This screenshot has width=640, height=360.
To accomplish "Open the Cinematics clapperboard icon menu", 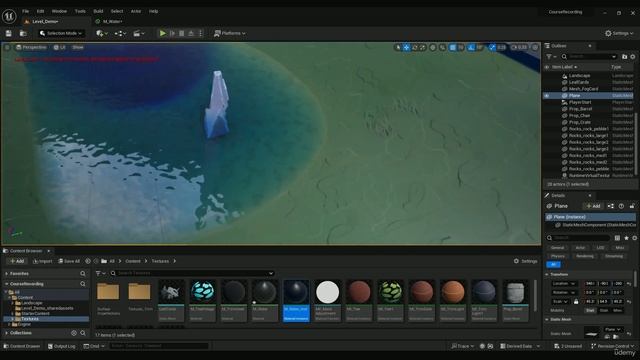I will [139, 33].
